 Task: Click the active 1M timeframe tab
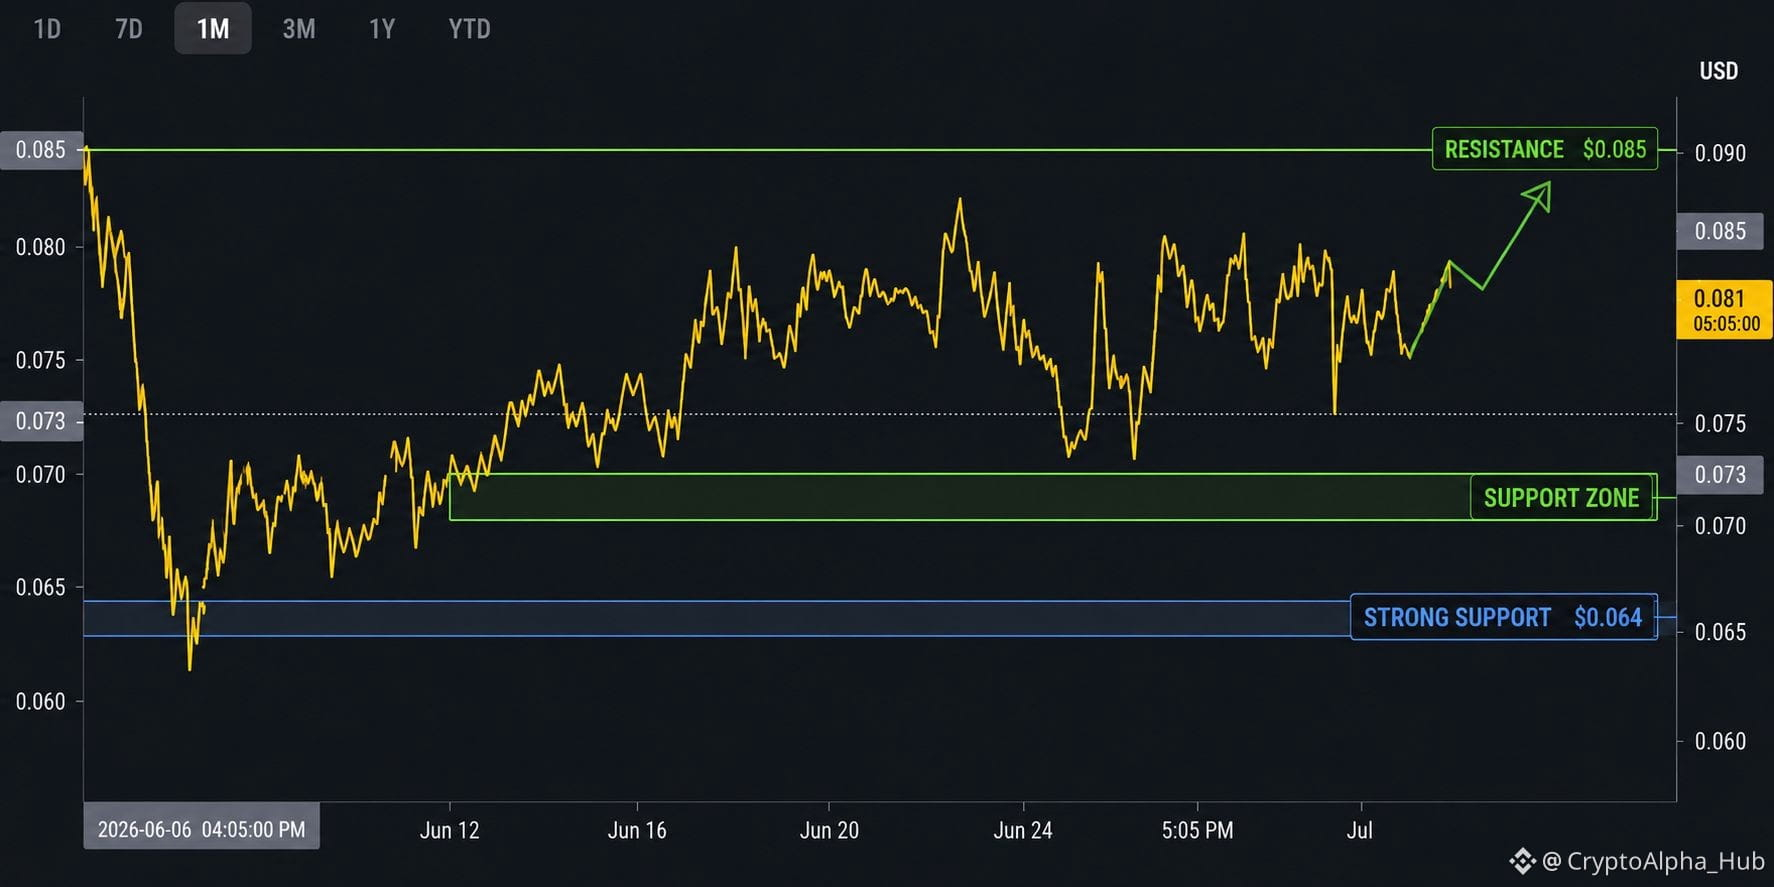click(x=213, y=29)
